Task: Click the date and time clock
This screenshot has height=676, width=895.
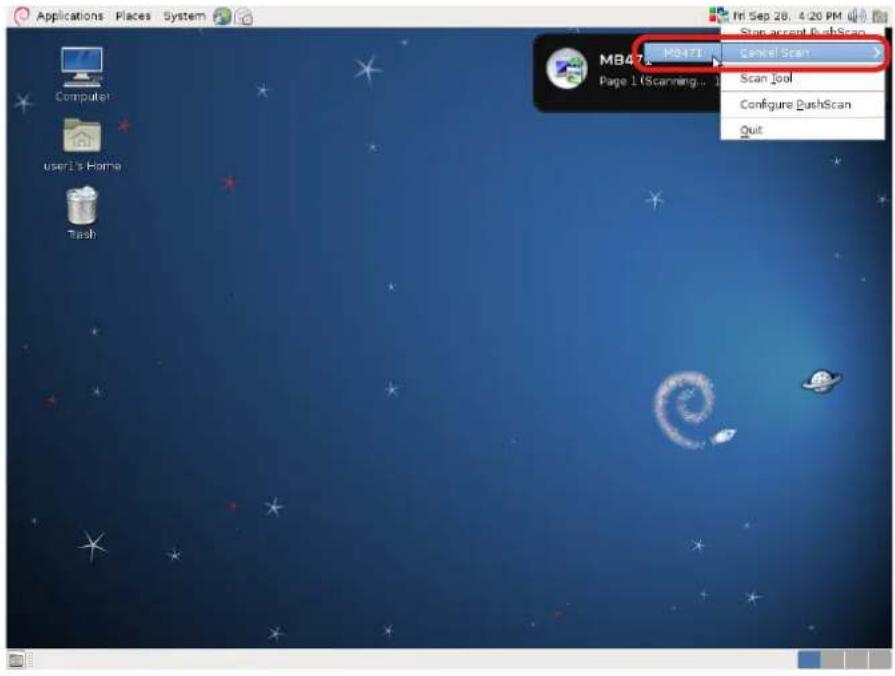Action: click(x=787, y=16)
